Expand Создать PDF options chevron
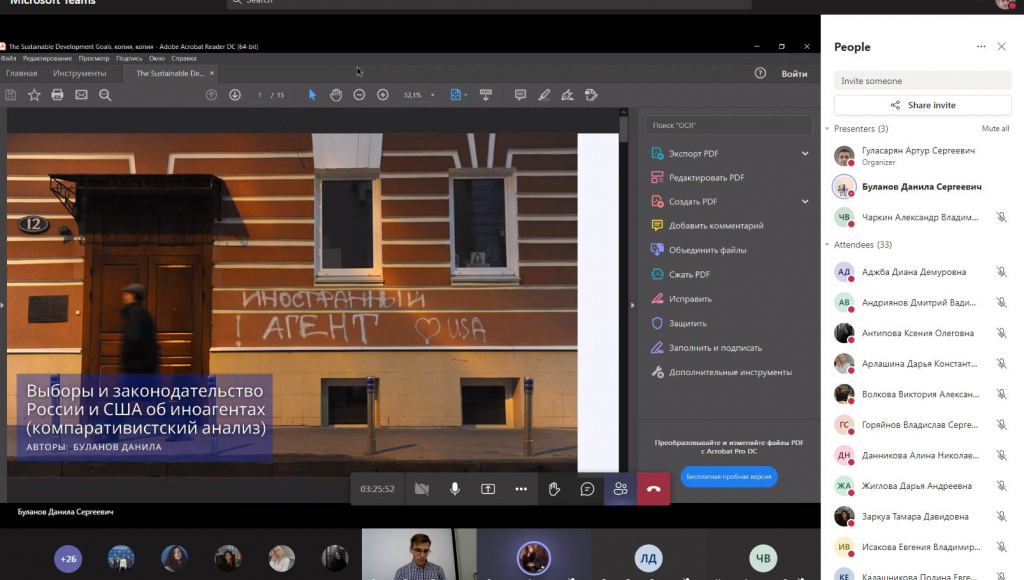 (805, 202)
